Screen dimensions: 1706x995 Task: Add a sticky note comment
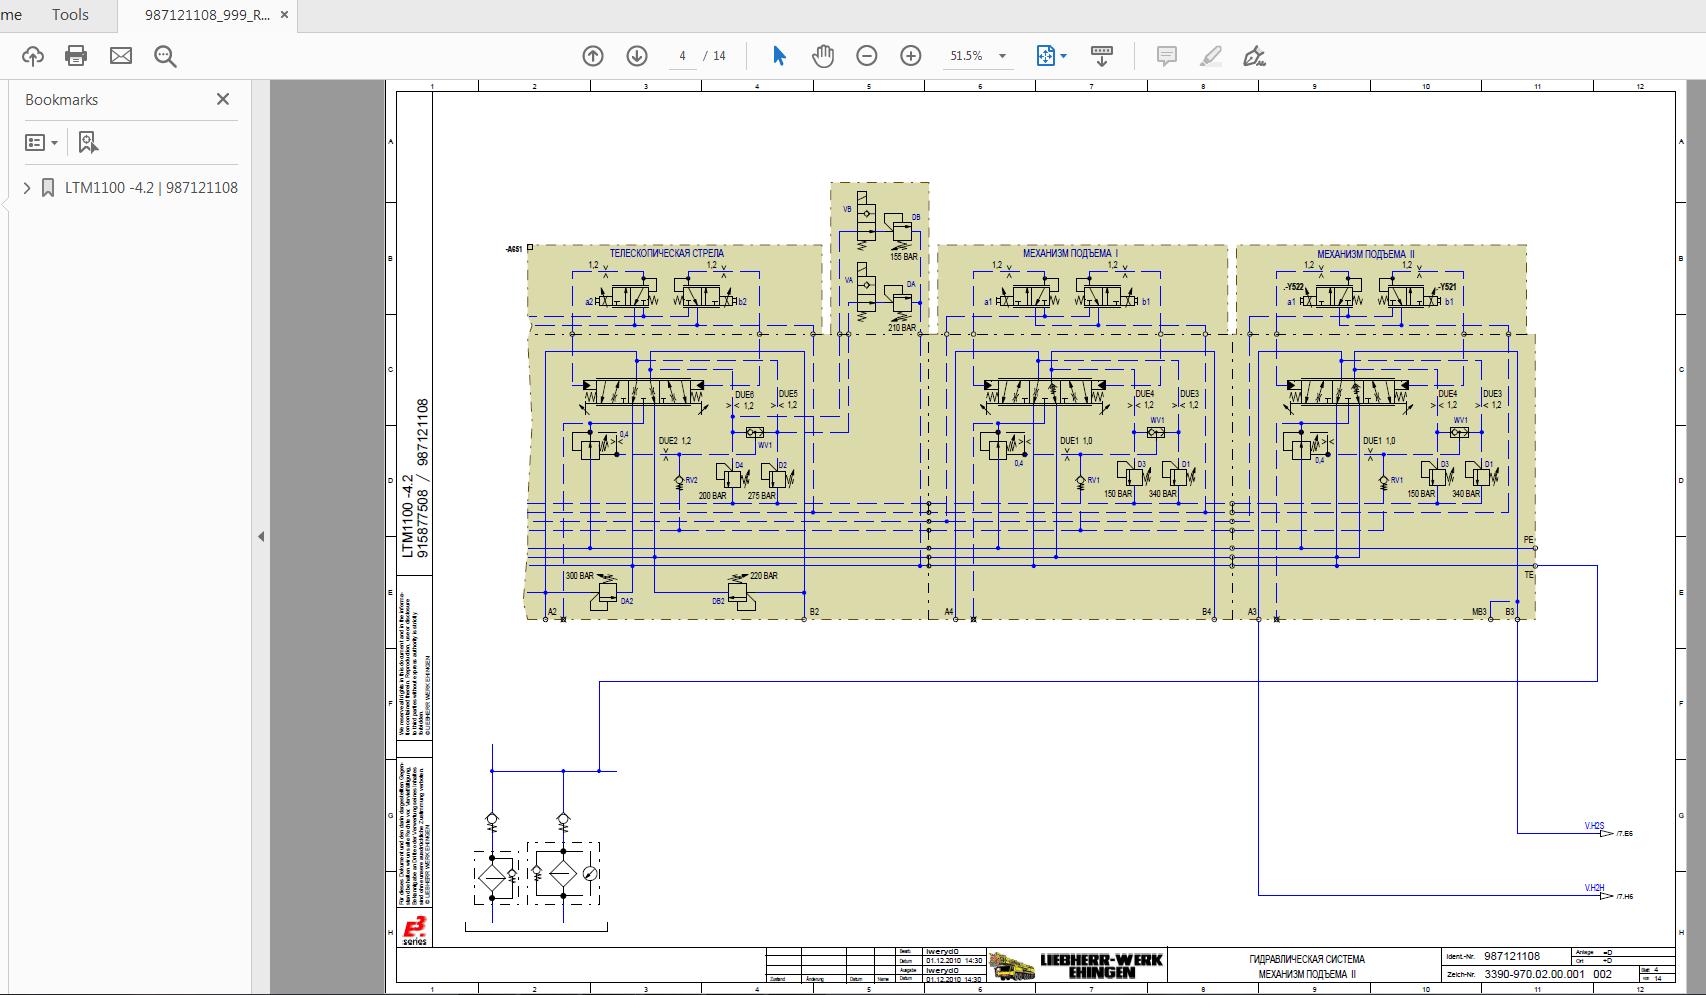[x=1165, y=56]
